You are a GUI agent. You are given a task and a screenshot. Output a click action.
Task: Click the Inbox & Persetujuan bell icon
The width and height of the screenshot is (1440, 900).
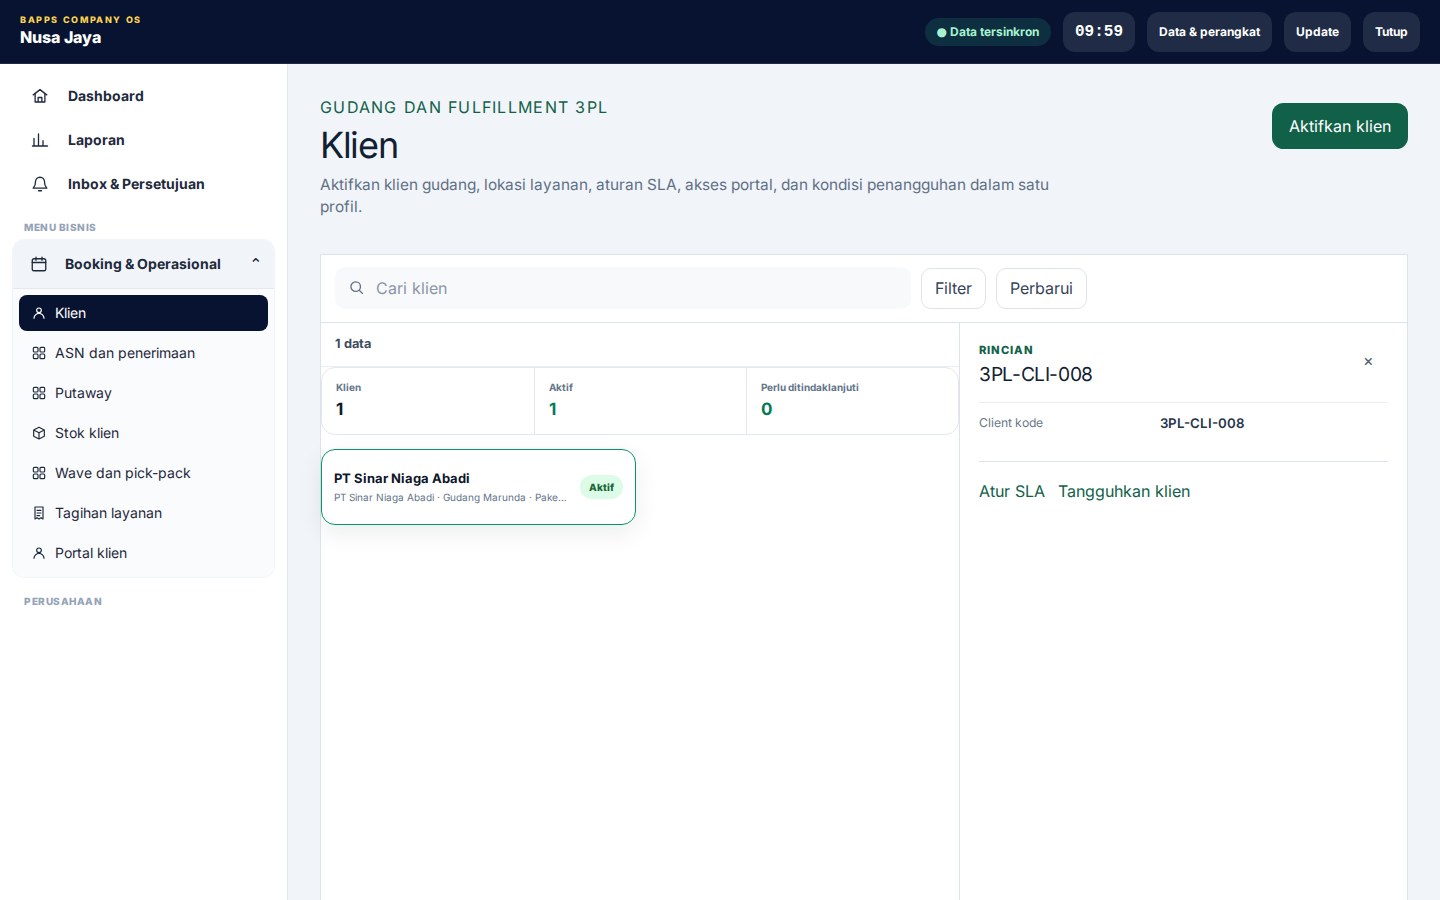40,184
